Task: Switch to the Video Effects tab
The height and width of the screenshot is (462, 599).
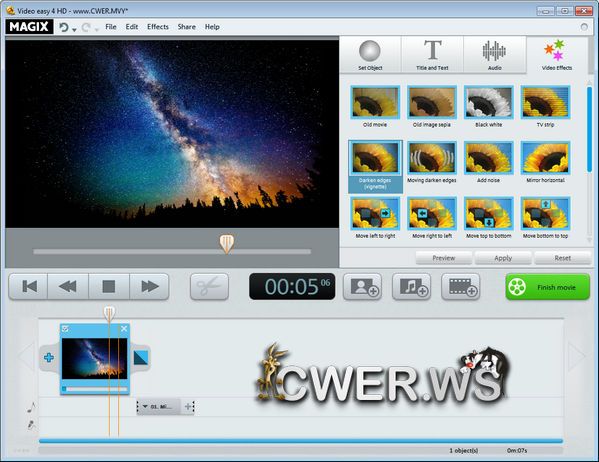Action: [x=557, y=55]
